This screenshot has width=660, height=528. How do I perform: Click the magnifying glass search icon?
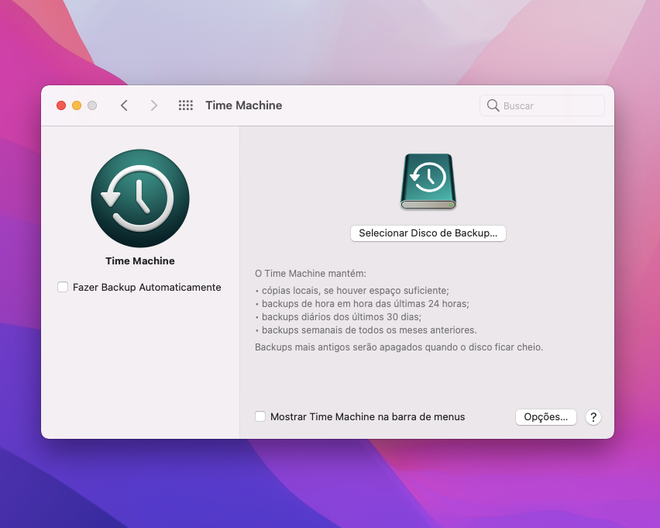pos(492,105)
